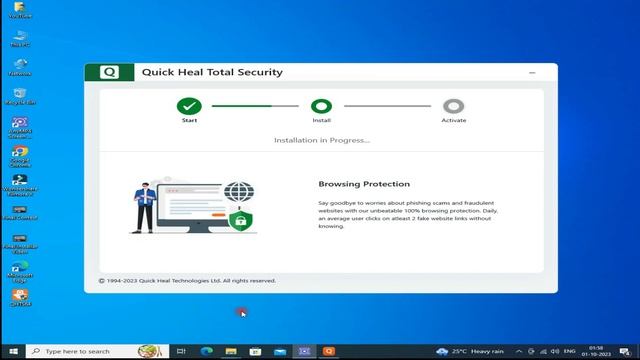Click the Quick Heal Q logo in title bar
Screen dimensions: 640x360
[109, 72]
